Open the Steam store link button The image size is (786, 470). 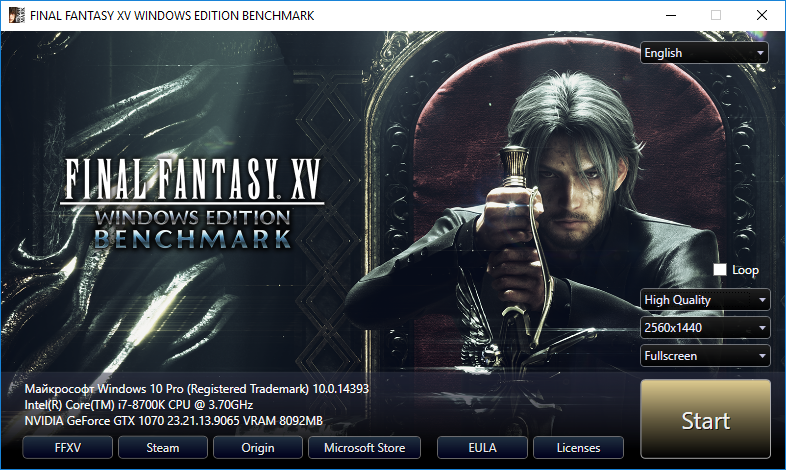click(x=163, y=447)
